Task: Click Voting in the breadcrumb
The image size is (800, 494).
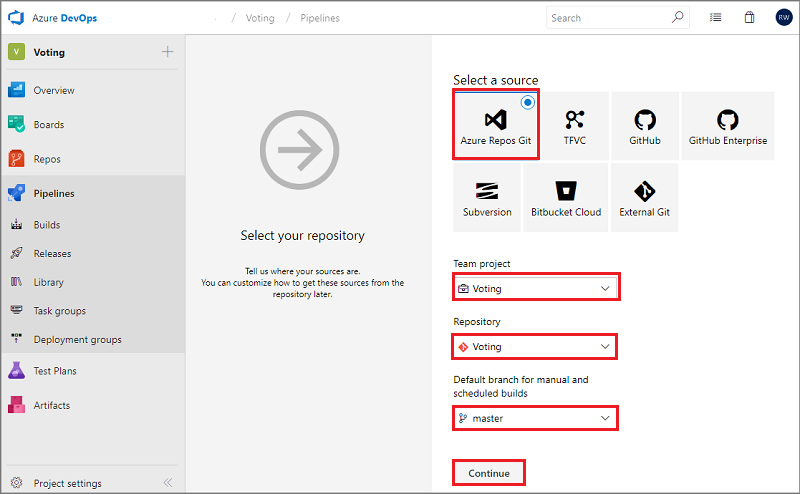Action: (260, 18)
